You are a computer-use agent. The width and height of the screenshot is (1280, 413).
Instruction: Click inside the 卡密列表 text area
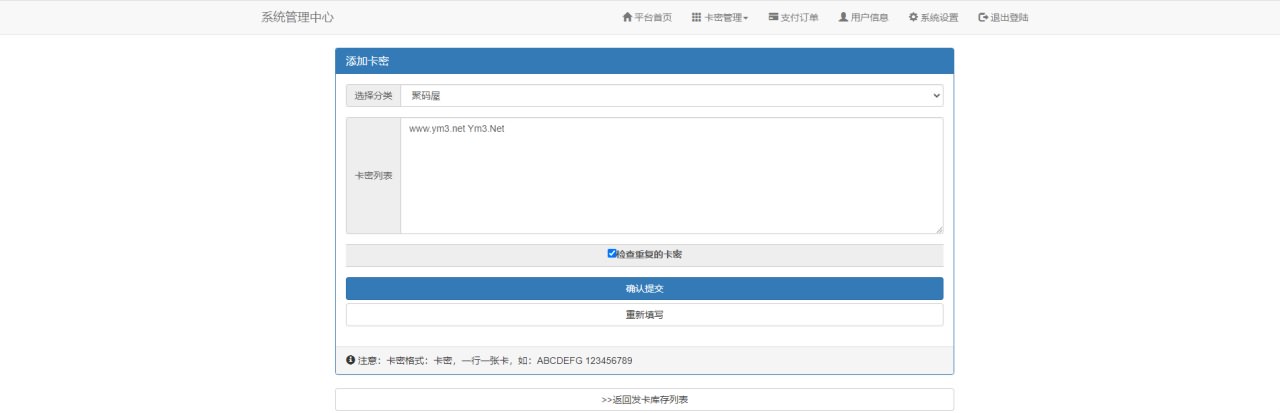pos(672,175)
